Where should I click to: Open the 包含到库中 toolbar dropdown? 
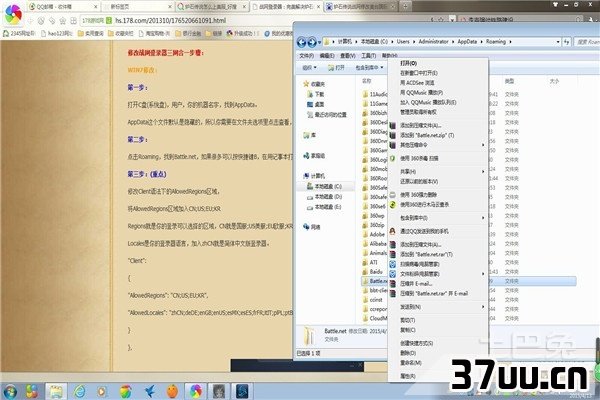point(369,68)
